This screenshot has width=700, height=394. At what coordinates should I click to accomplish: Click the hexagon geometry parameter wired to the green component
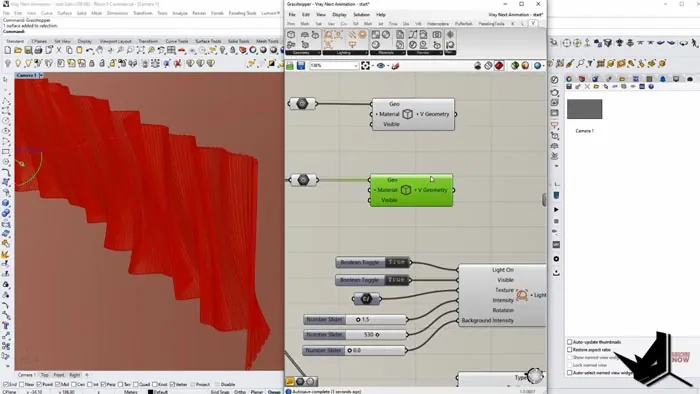coord(303,180)
